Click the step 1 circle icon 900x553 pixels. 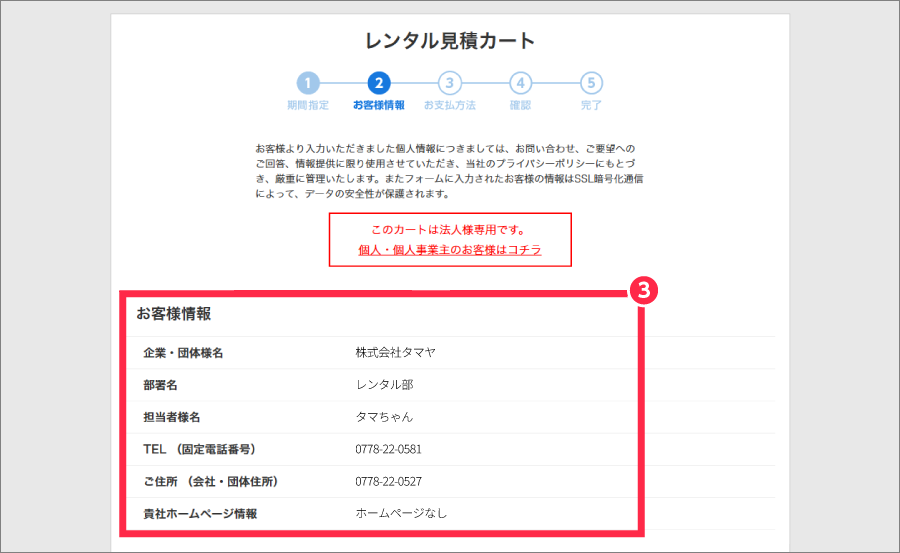308,83
